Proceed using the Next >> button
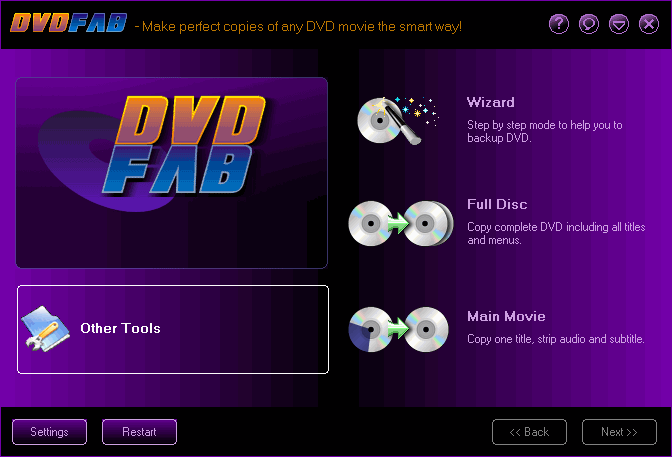Image resolution: width=672 pixels, height=457 pixels. tap(619, 432)
